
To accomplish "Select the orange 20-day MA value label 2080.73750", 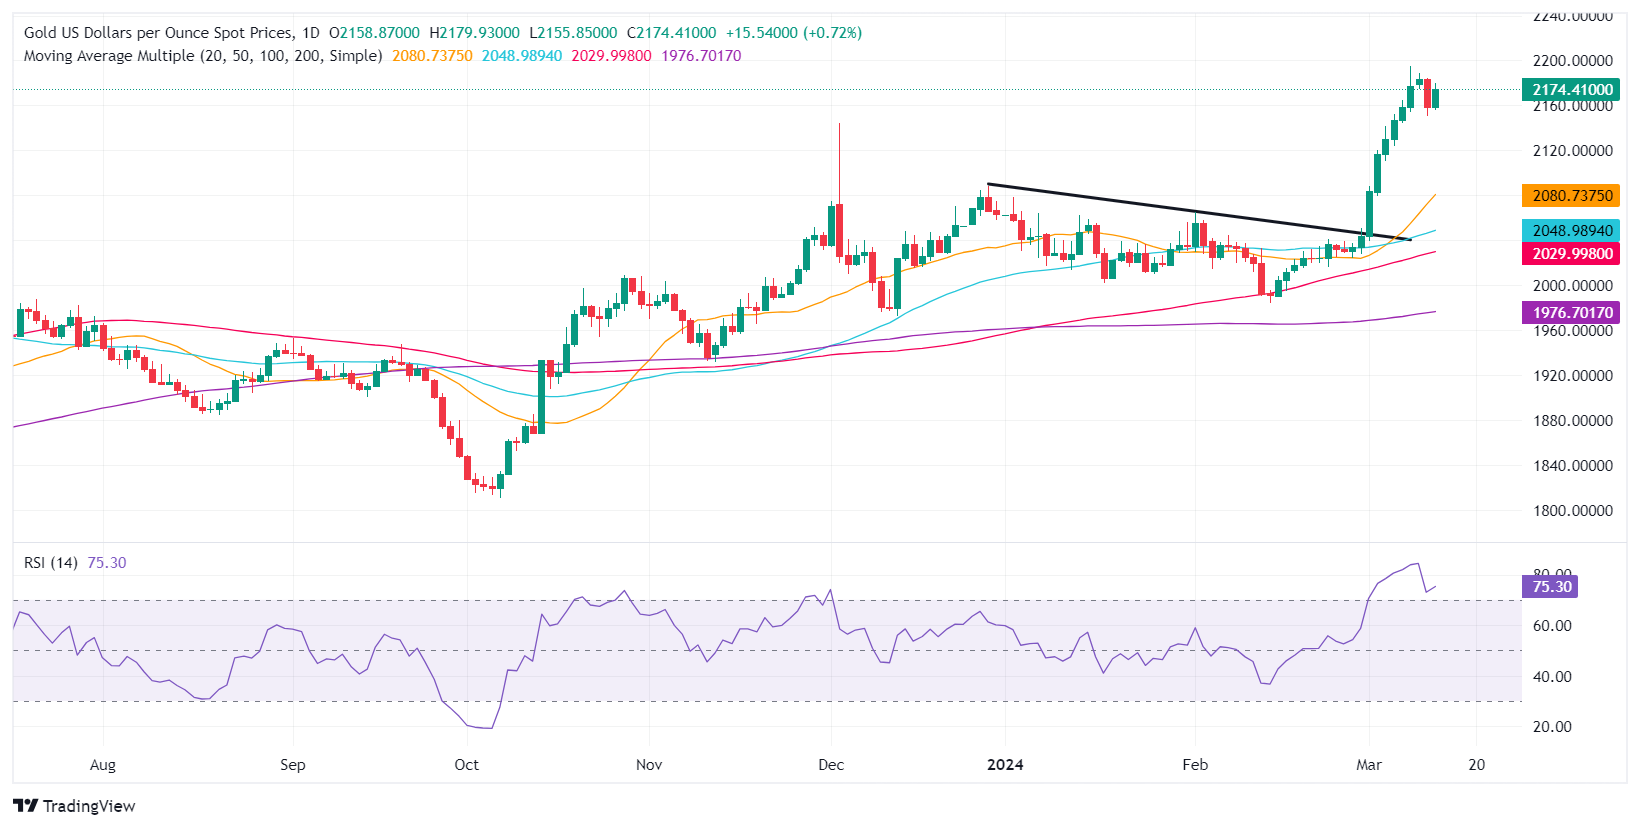I will tap(1572, 196).
